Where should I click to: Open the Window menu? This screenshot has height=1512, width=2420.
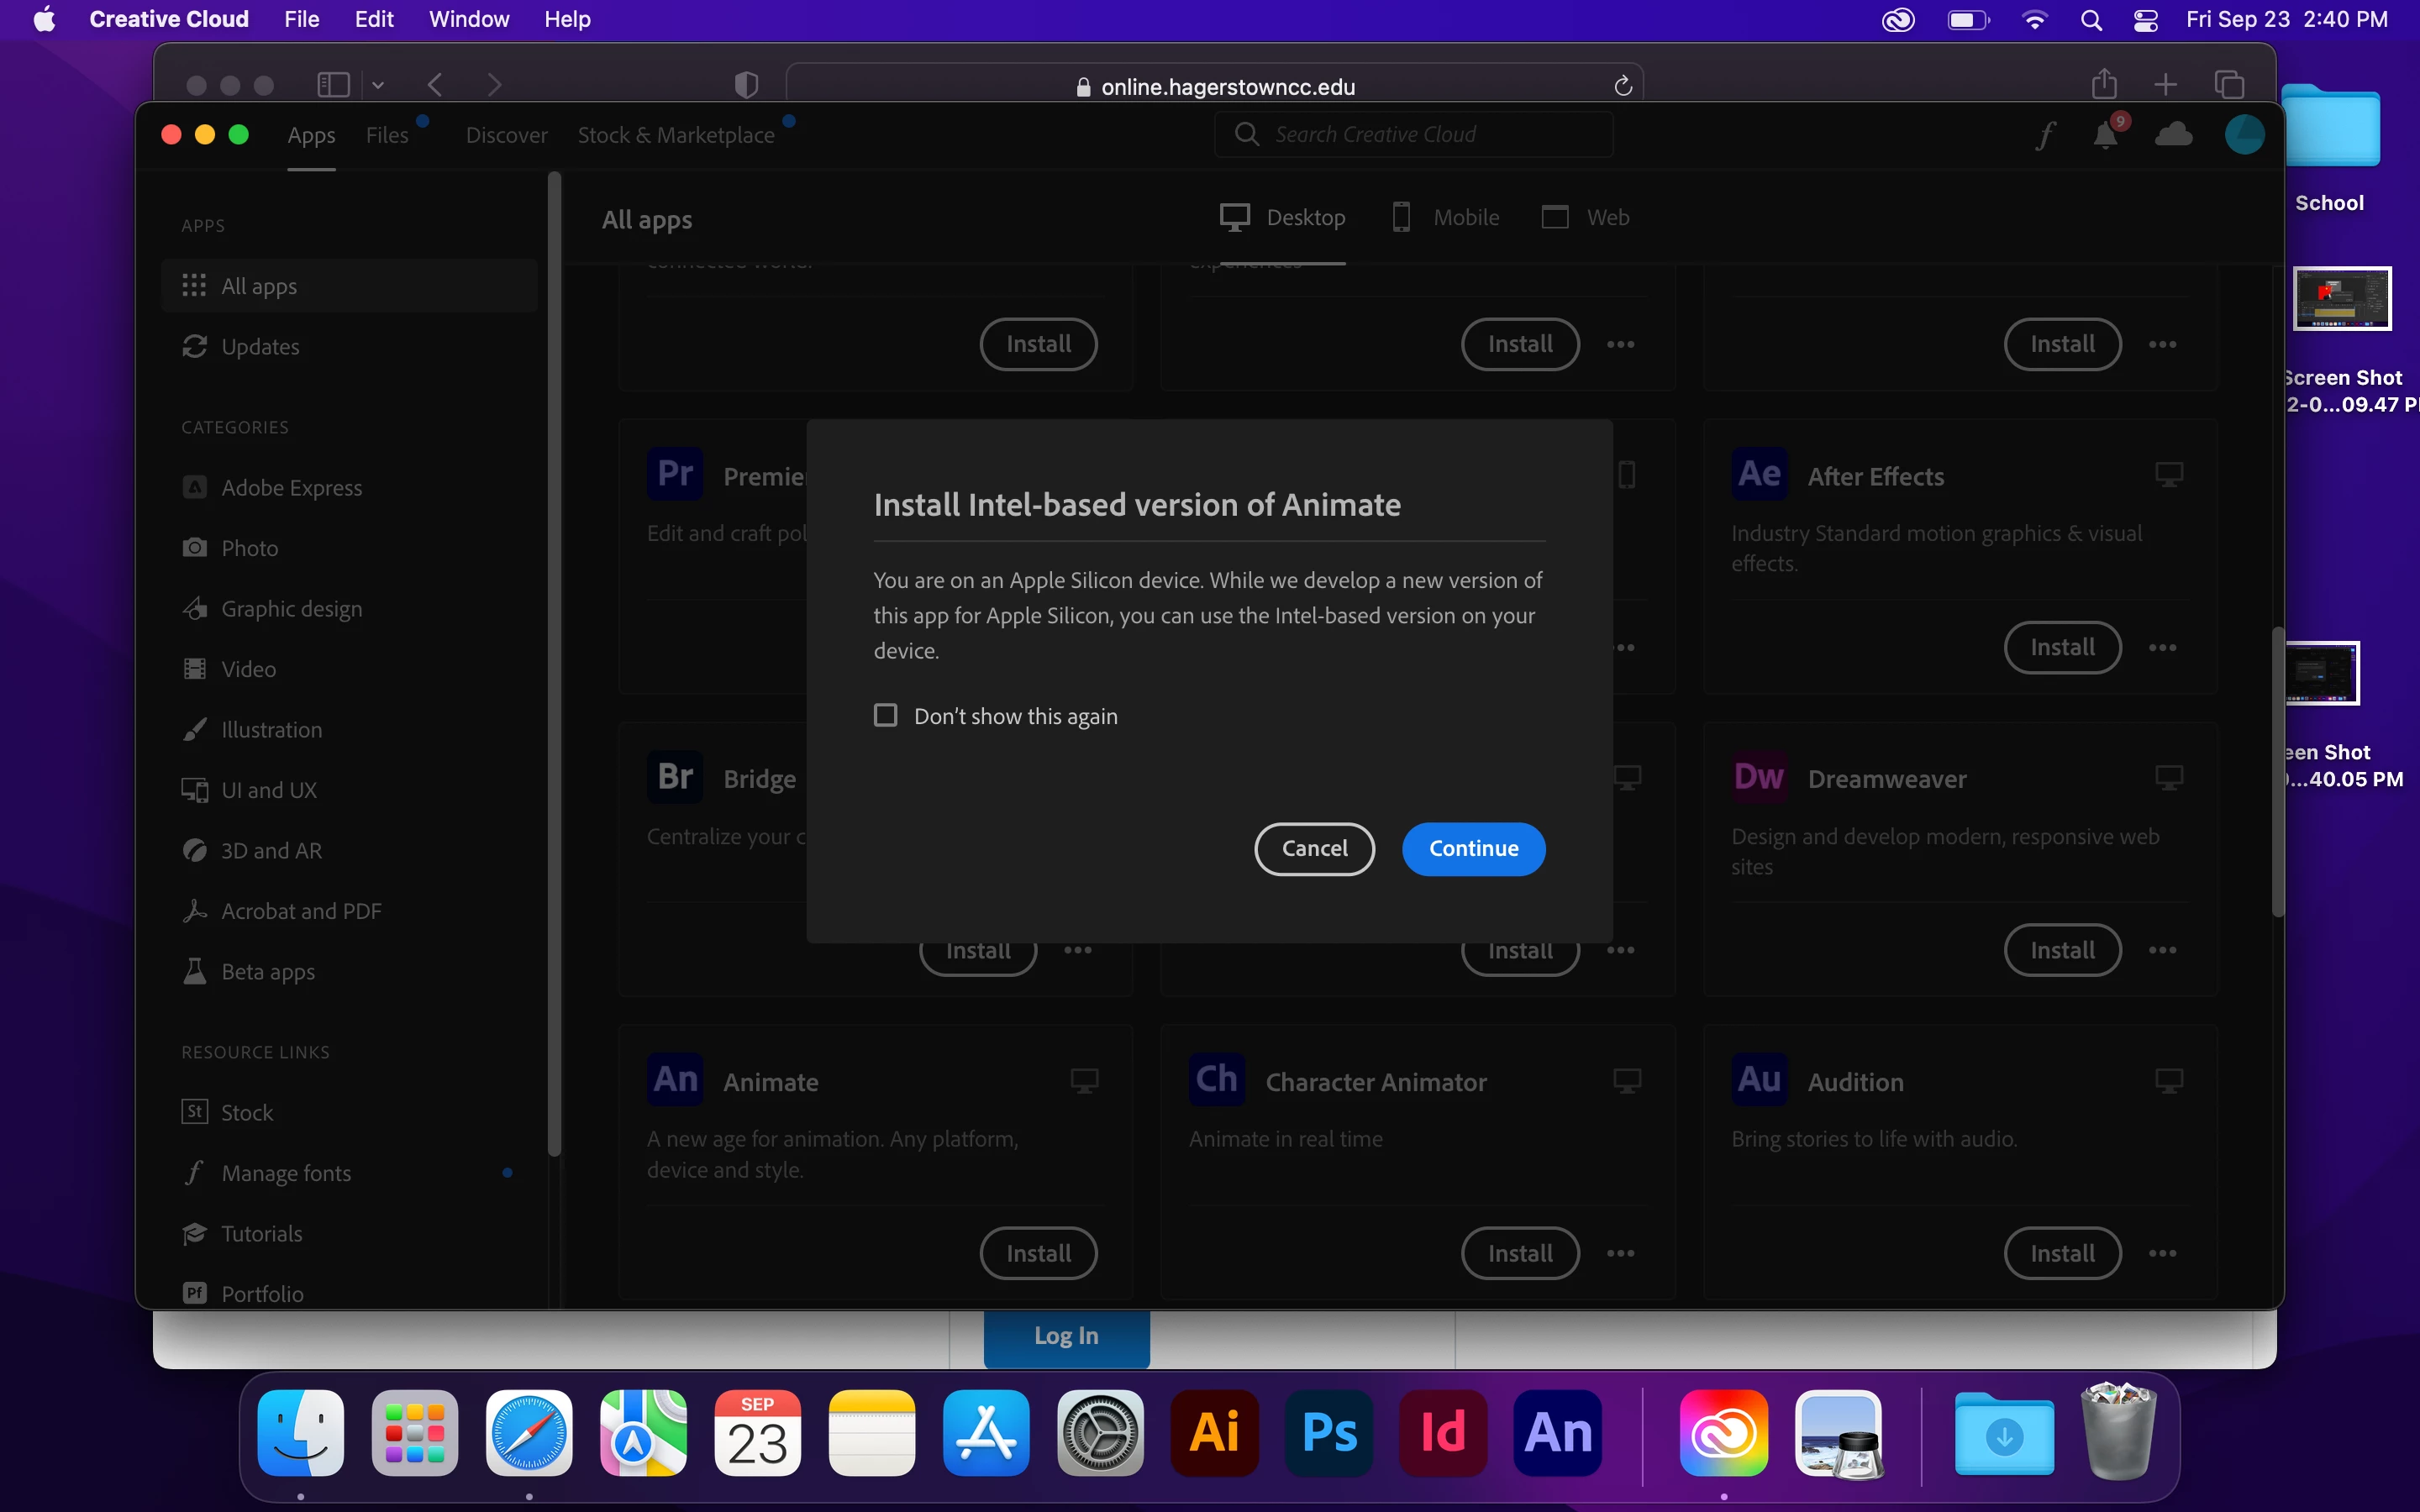click(x=468, y=19)
